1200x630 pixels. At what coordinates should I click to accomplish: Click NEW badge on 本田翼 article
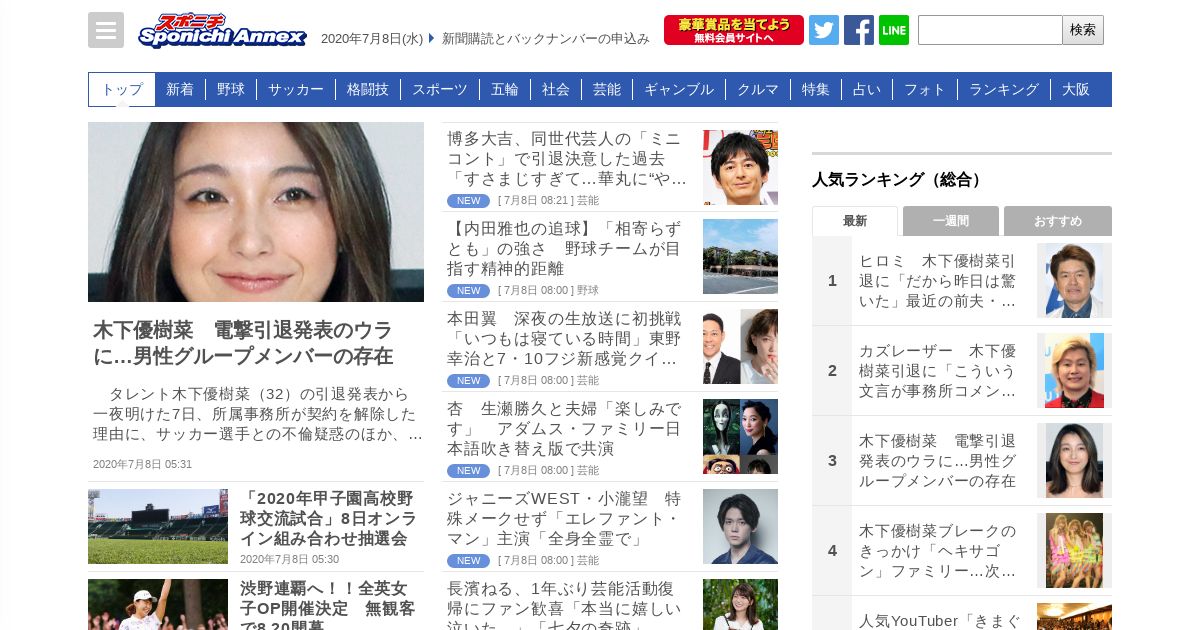[x=468, y=381]
